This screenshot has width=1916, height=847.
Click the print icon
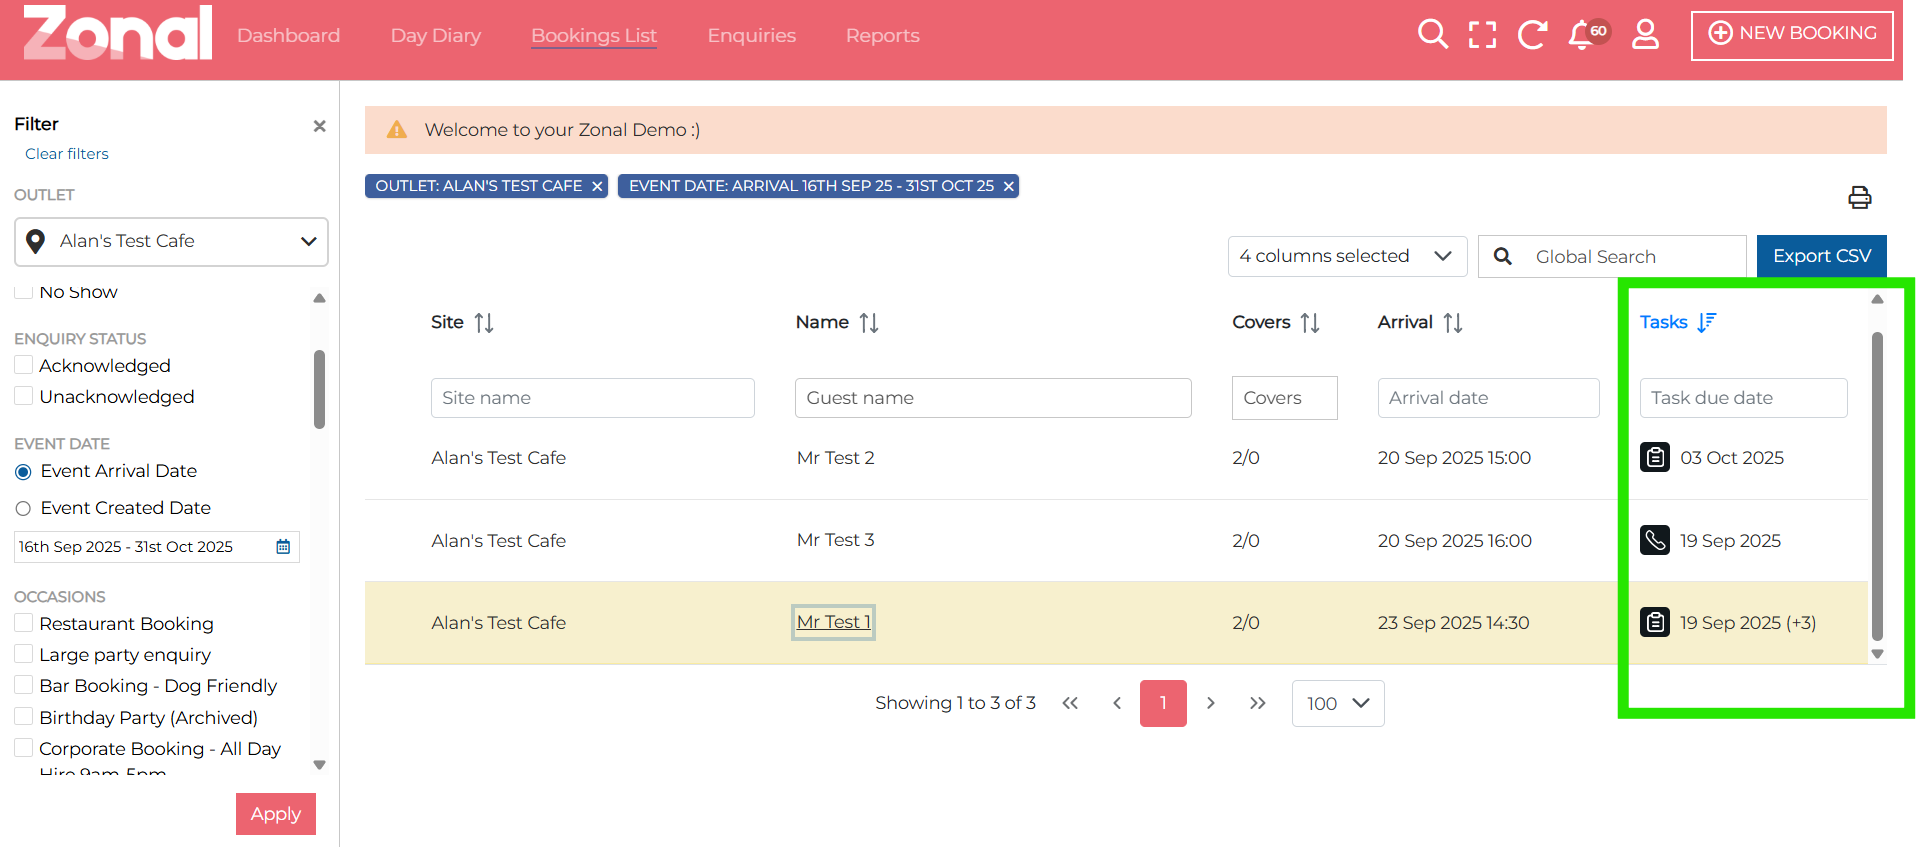[x=1859, y=198]
